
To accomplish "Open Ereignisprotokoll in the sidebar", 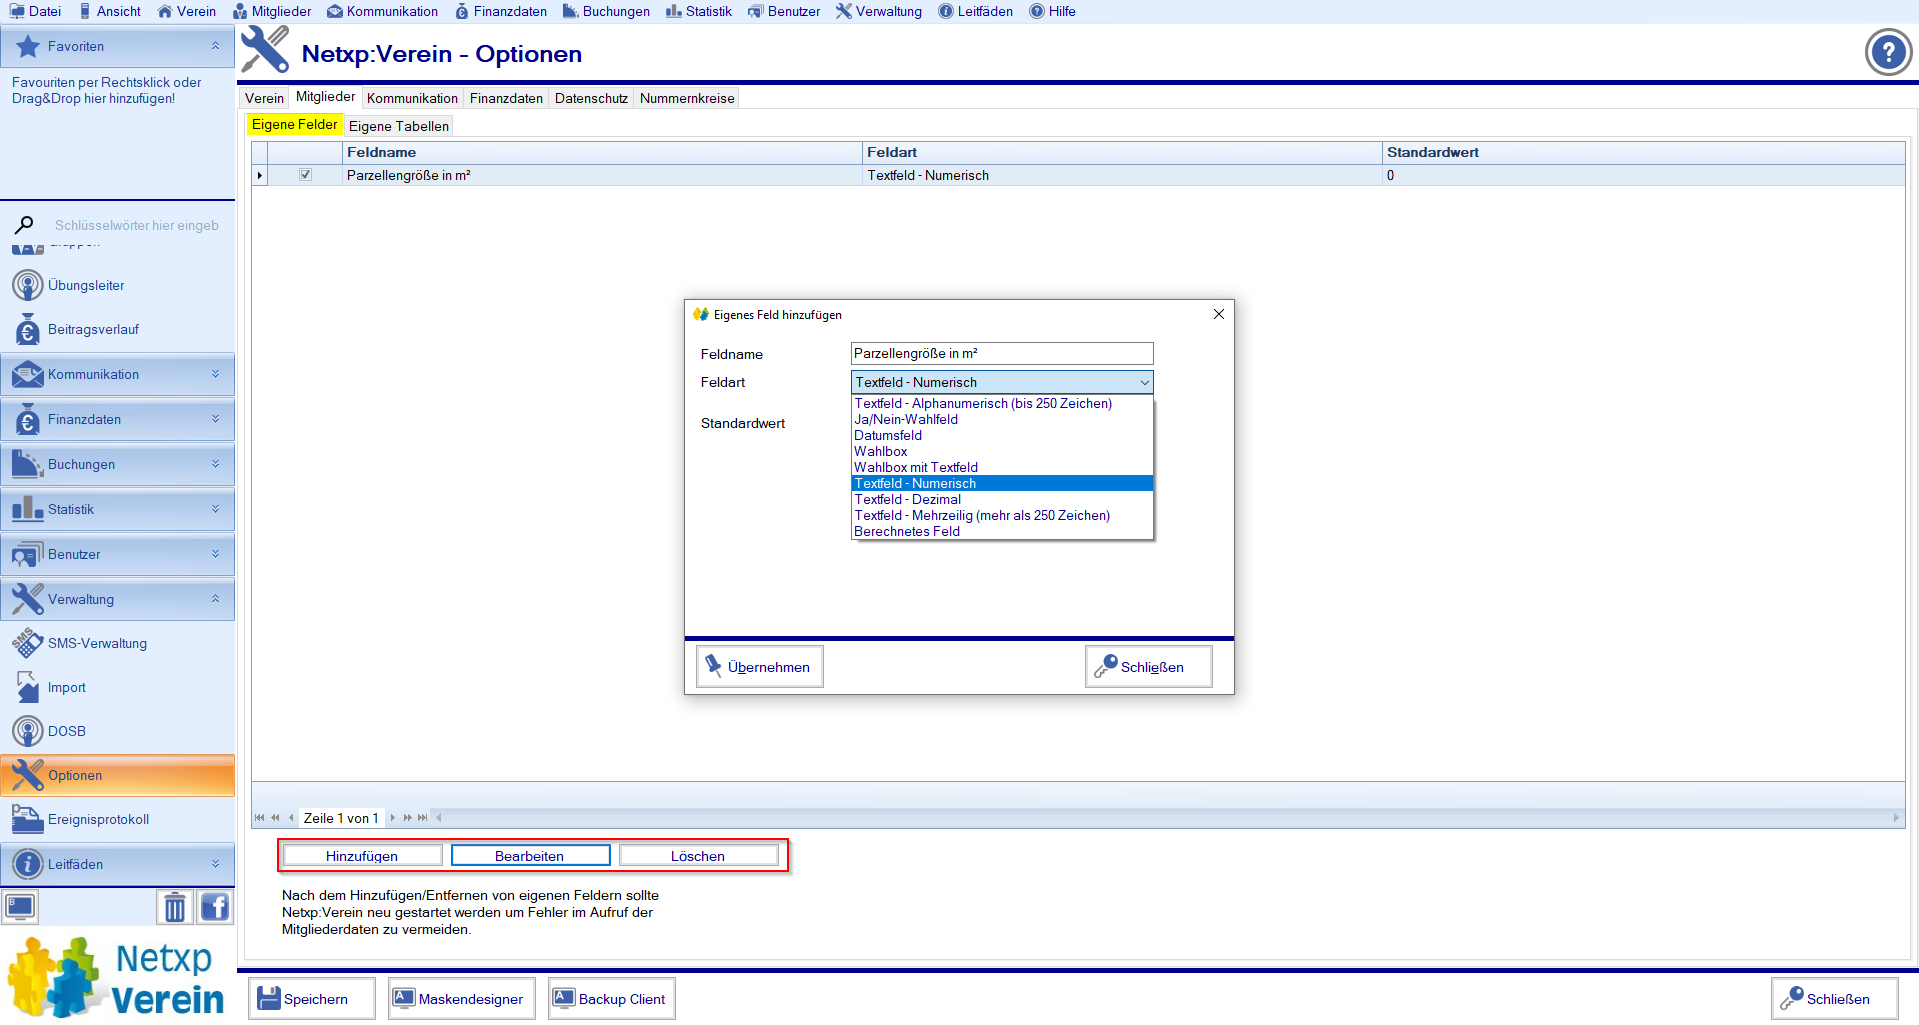I will pos(98,819).
